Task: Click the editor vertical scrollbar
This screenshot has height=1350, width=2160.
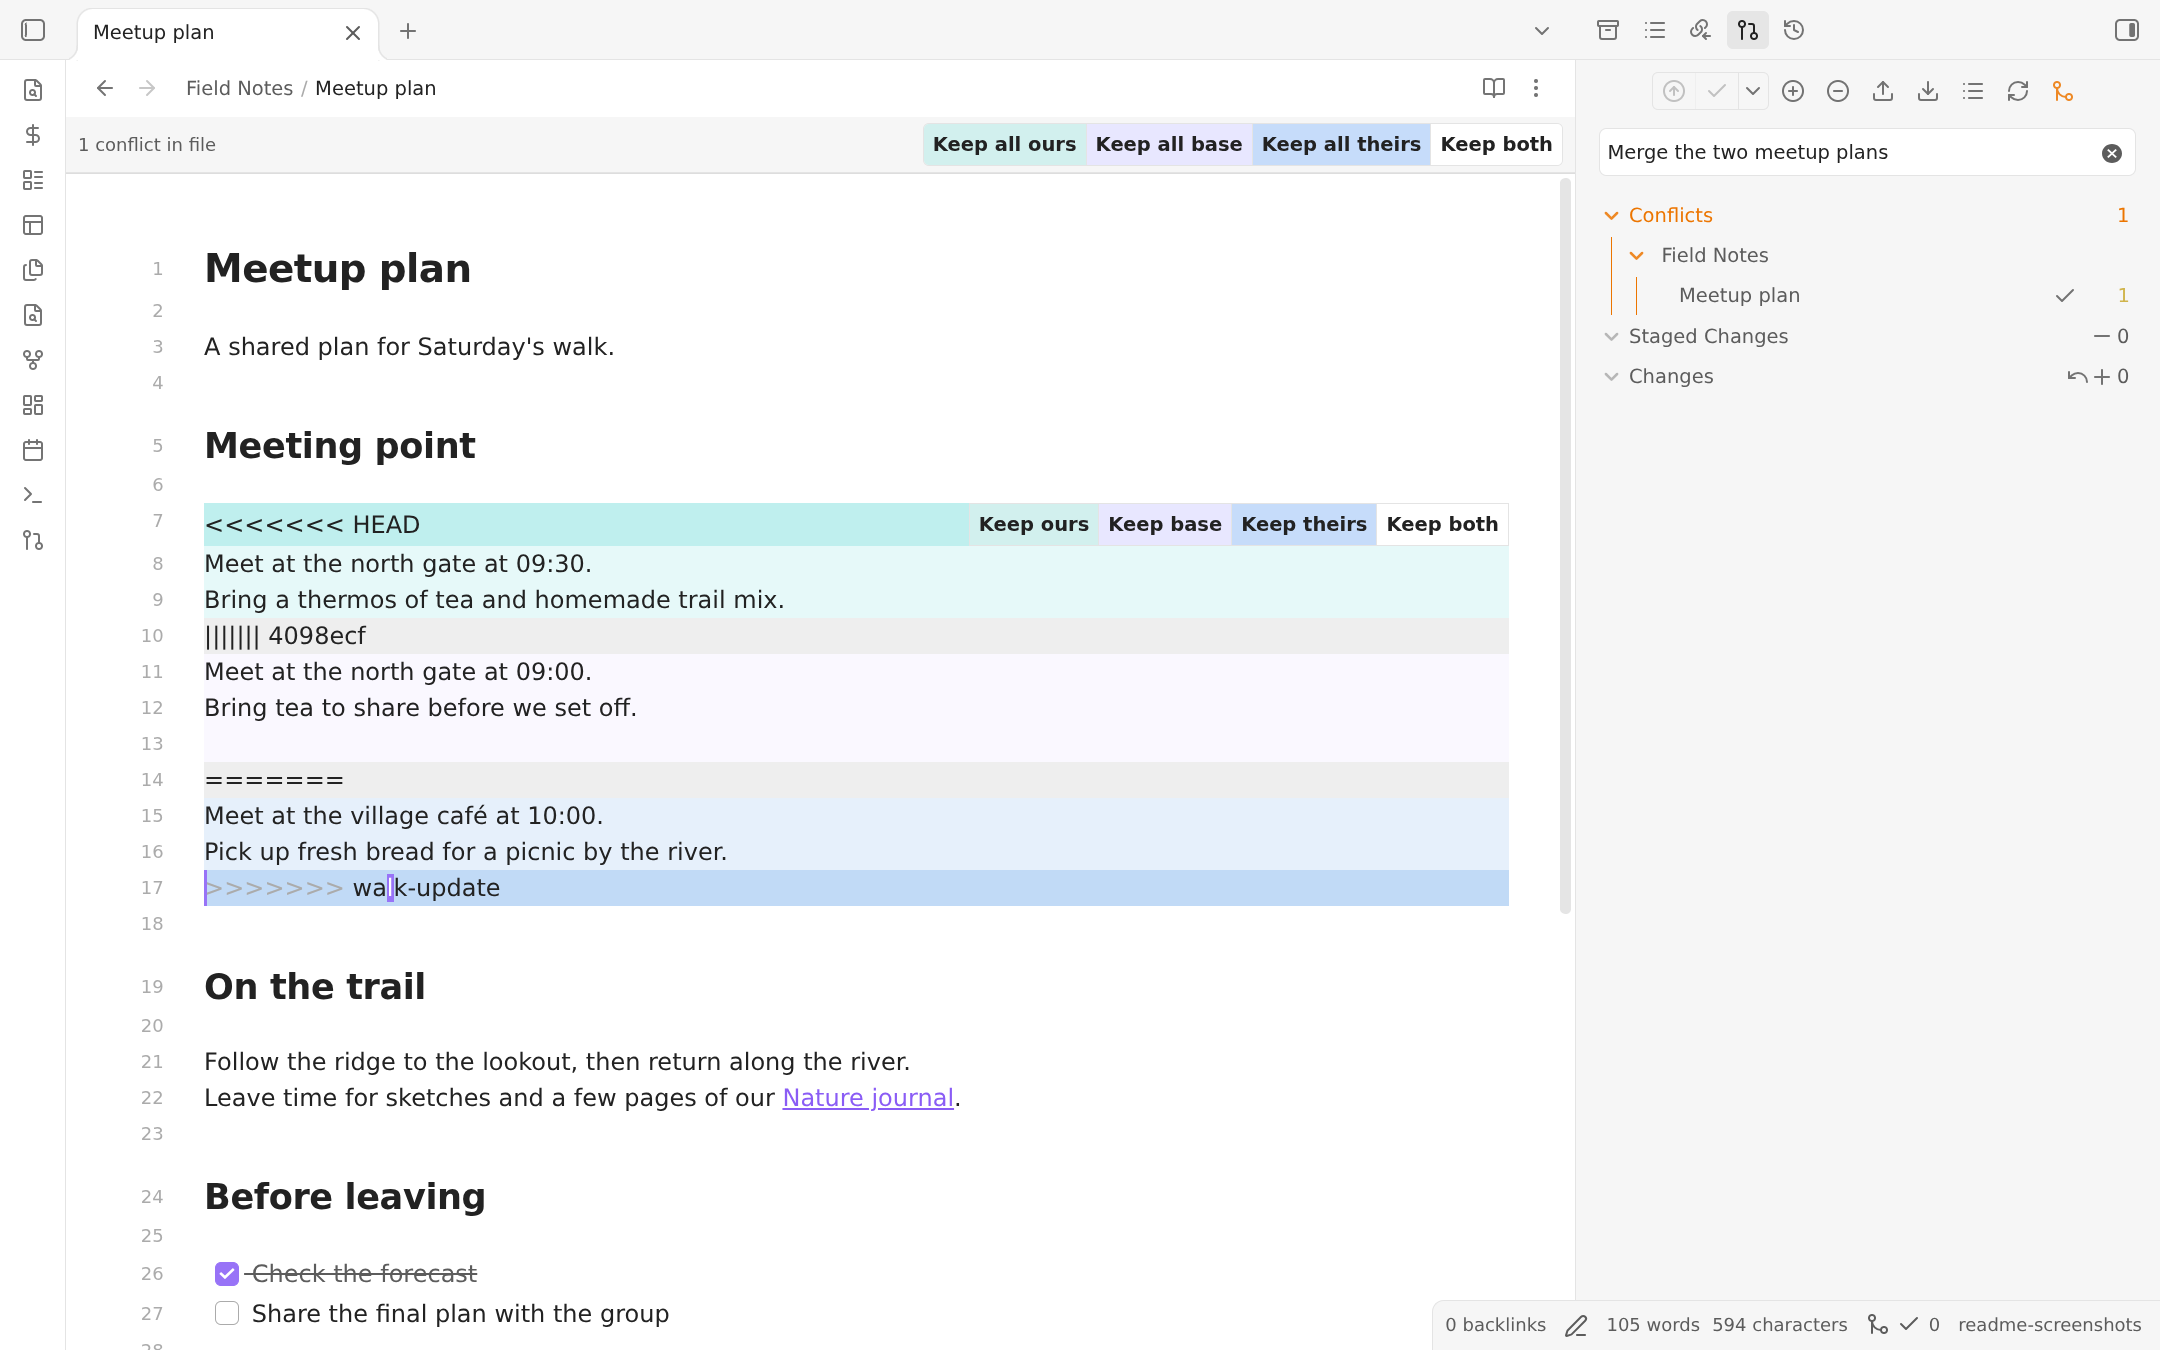Action: point(1565,546)
